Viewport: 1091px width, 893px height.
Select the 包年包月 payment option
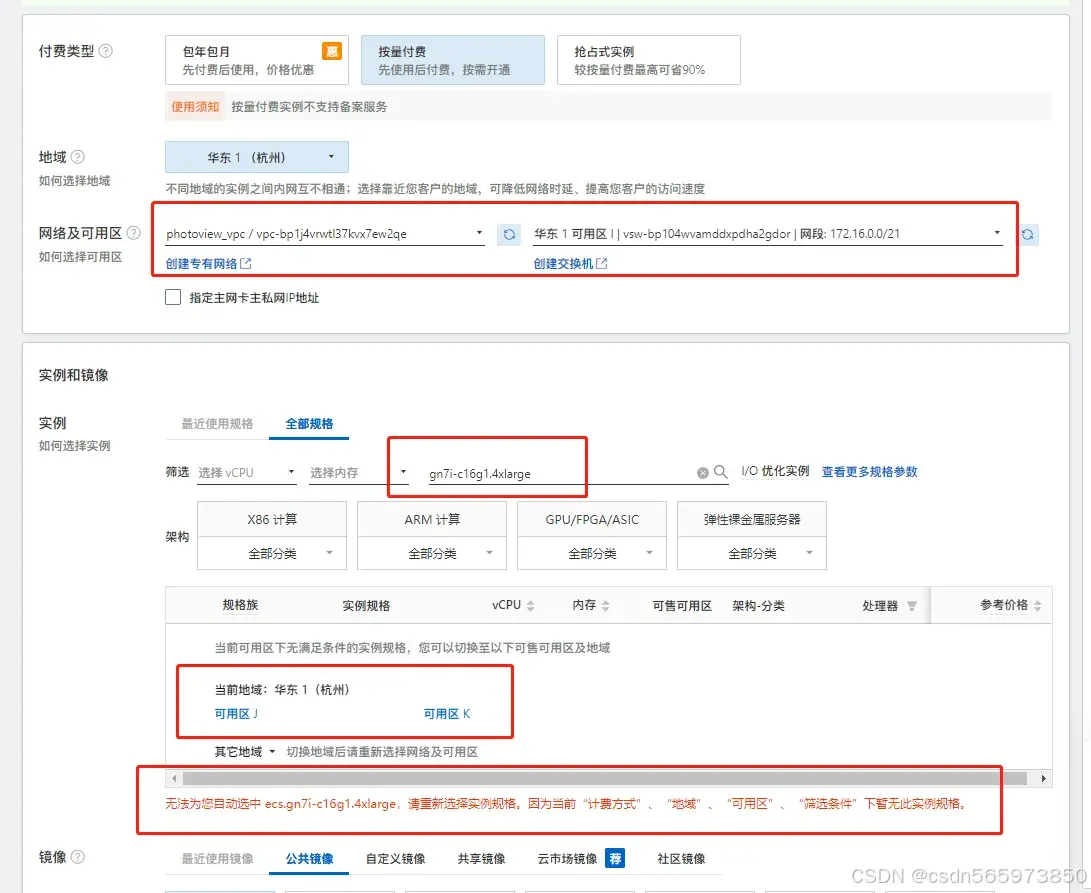[x=256, y=59]
